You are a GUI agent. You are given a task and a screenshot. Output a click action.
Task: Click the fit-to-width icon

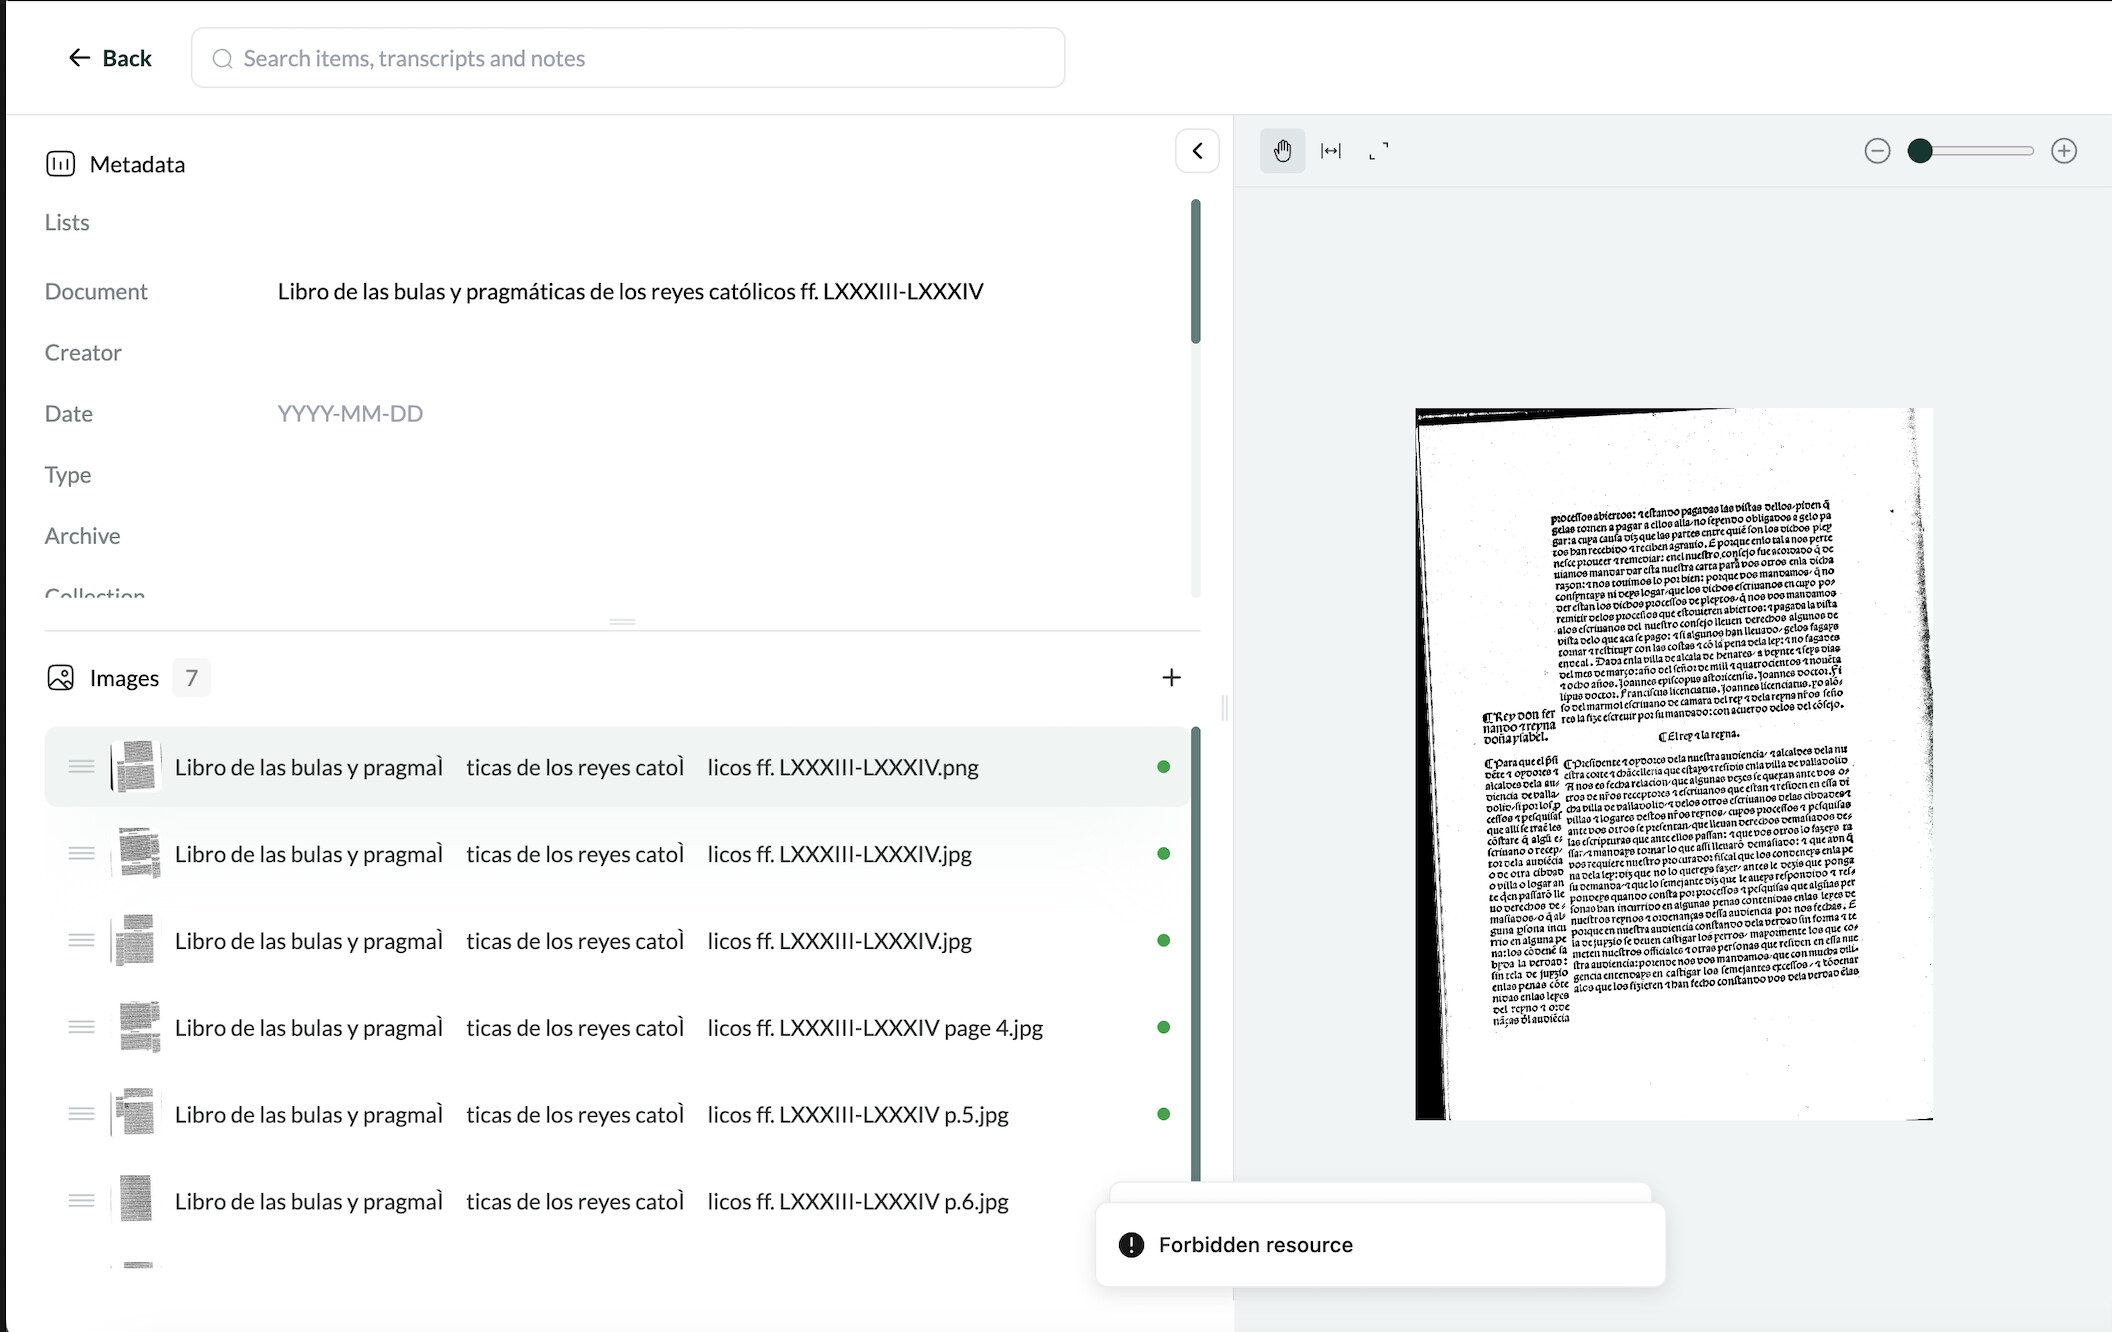pos(1331,151)
